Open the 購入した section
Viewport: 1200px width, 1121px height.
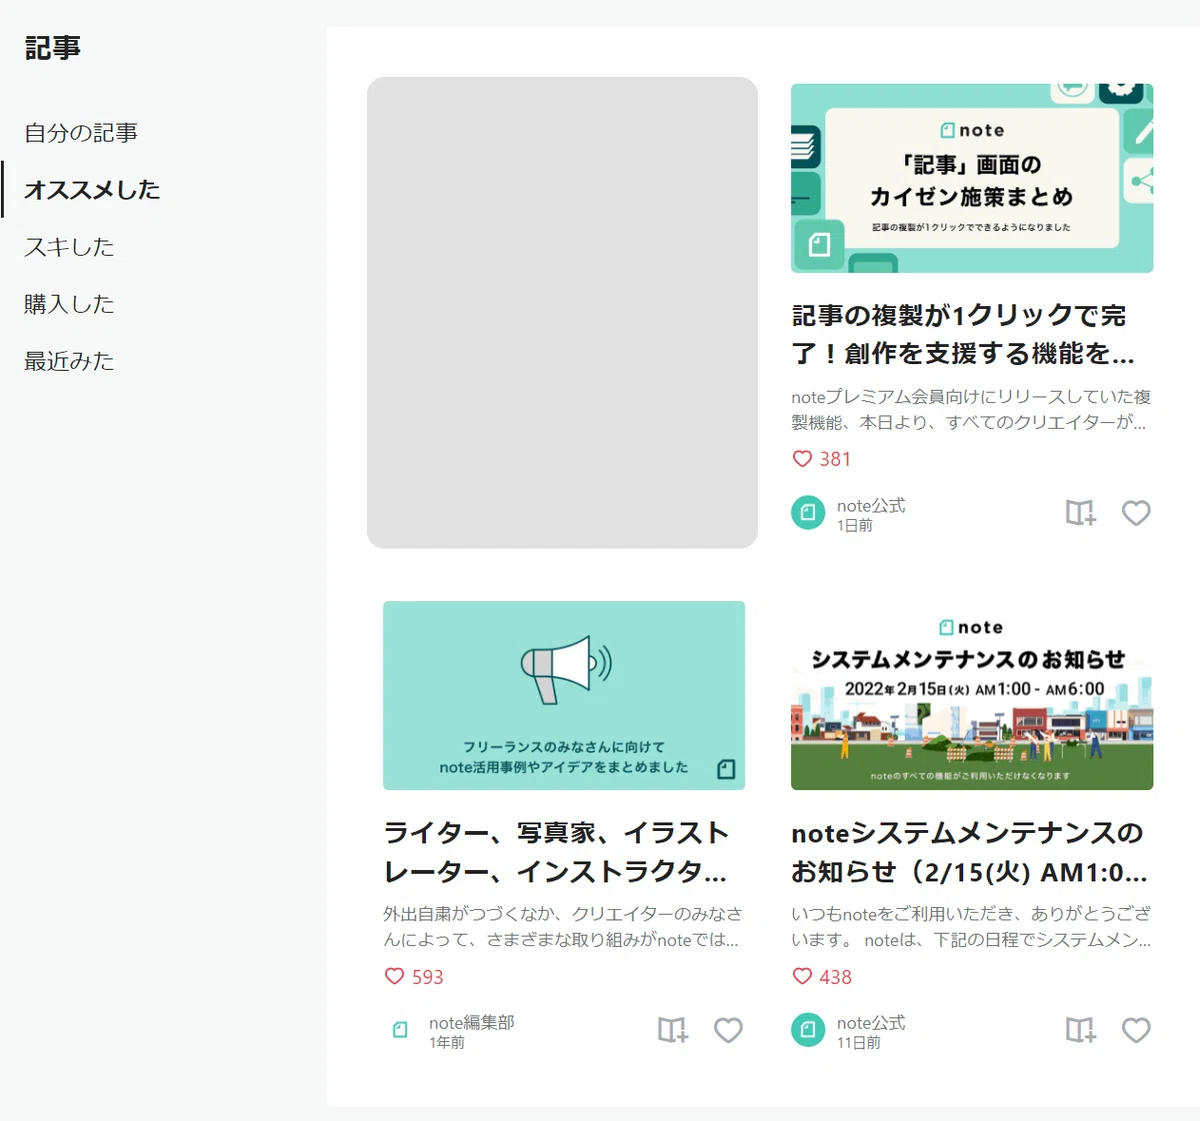click(69, 304)
